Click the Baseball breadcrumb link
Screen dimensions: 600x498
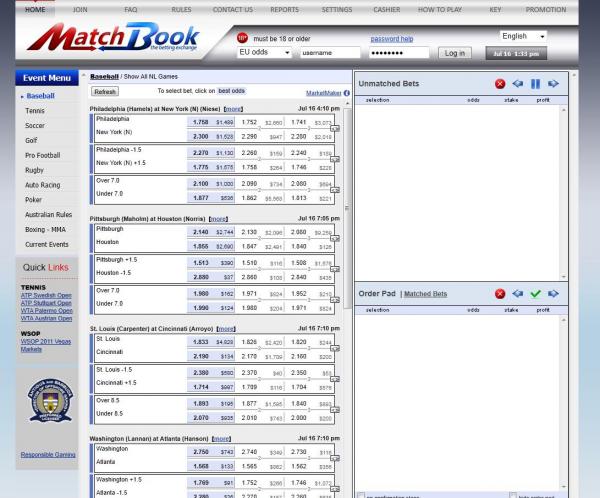[x=104, y=77]
